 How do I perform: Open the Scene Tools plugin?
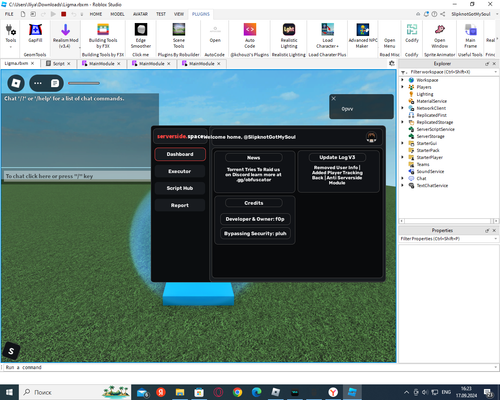pos(179,36)
